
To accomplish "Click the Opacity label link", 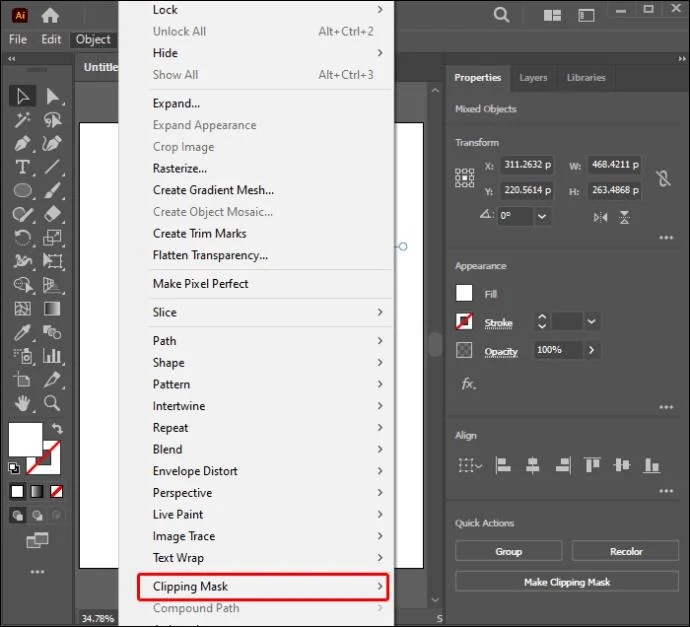I will click(x=501, y=352).
